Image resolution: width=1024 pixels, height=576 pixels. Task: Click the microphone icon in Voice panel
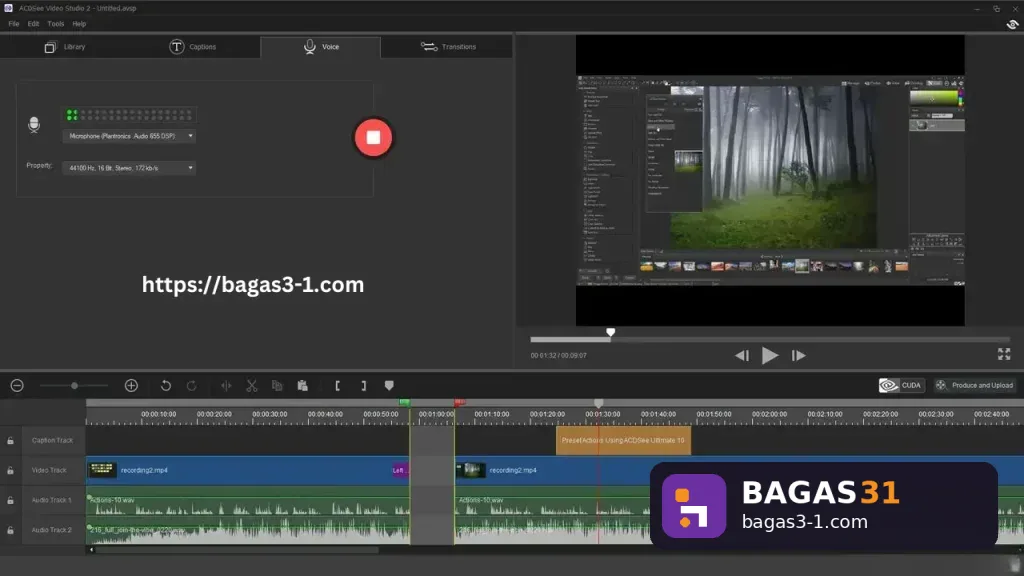point(34,124)
